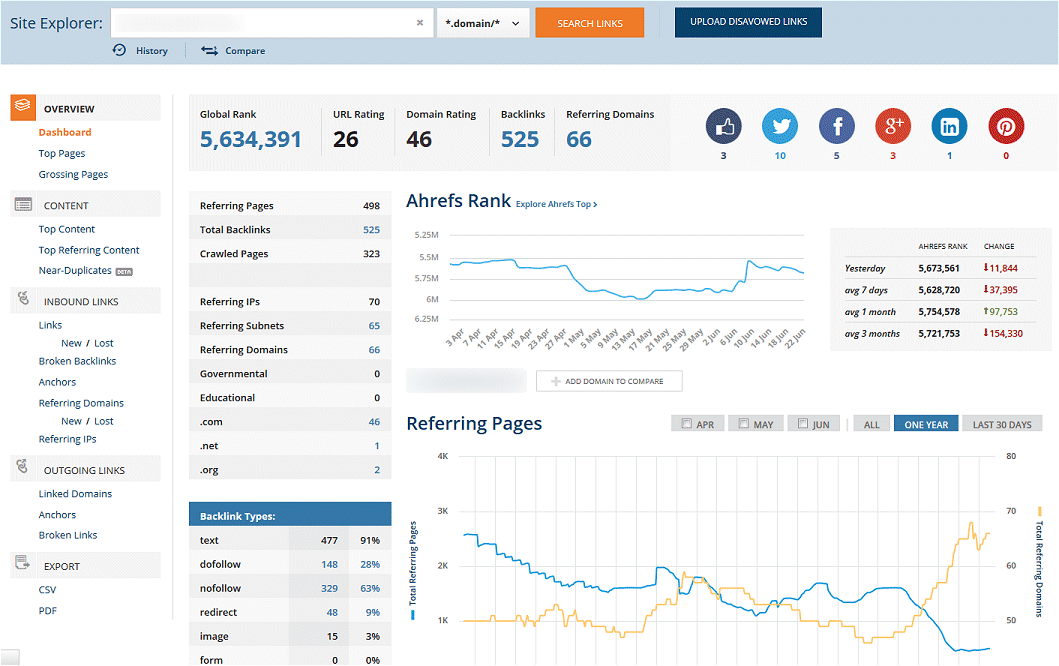Open Top Content in the sidebar
Screen dimensions: 1059x666
coord(67,229)
